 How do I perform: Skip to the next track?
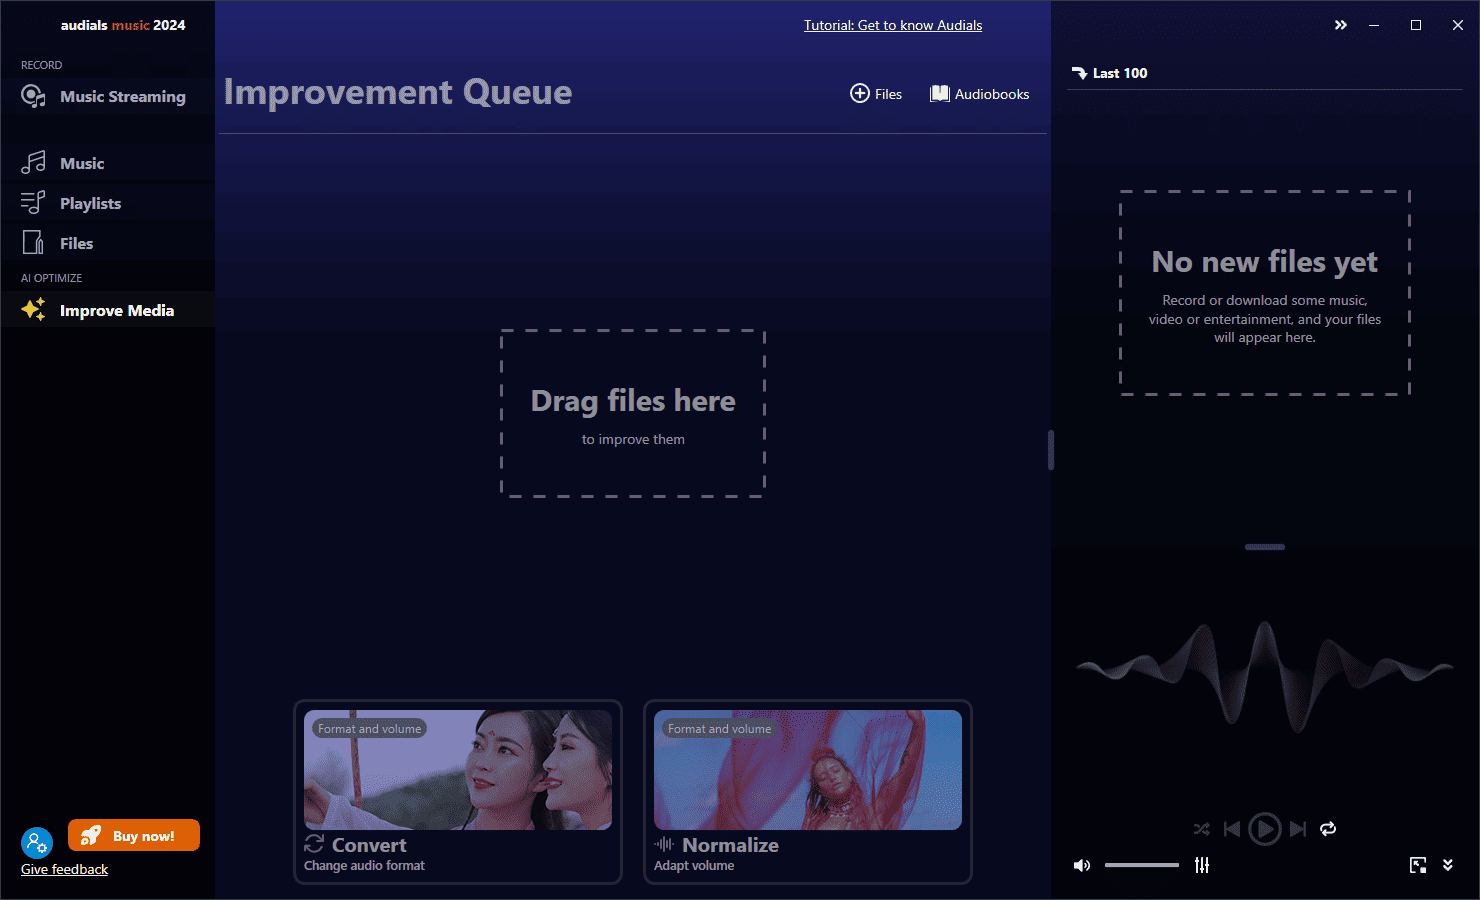pyautogui.click(x=1298, y=829)
